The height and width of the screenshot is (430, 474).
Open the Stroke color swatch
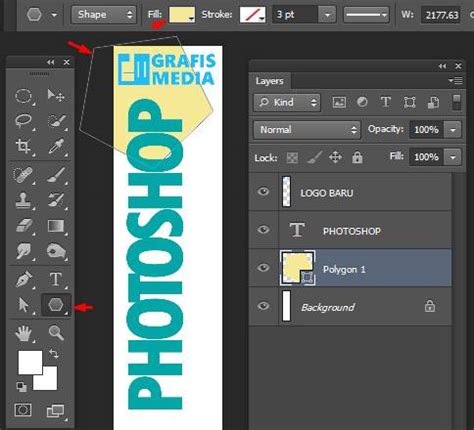[x=253, y=15]
